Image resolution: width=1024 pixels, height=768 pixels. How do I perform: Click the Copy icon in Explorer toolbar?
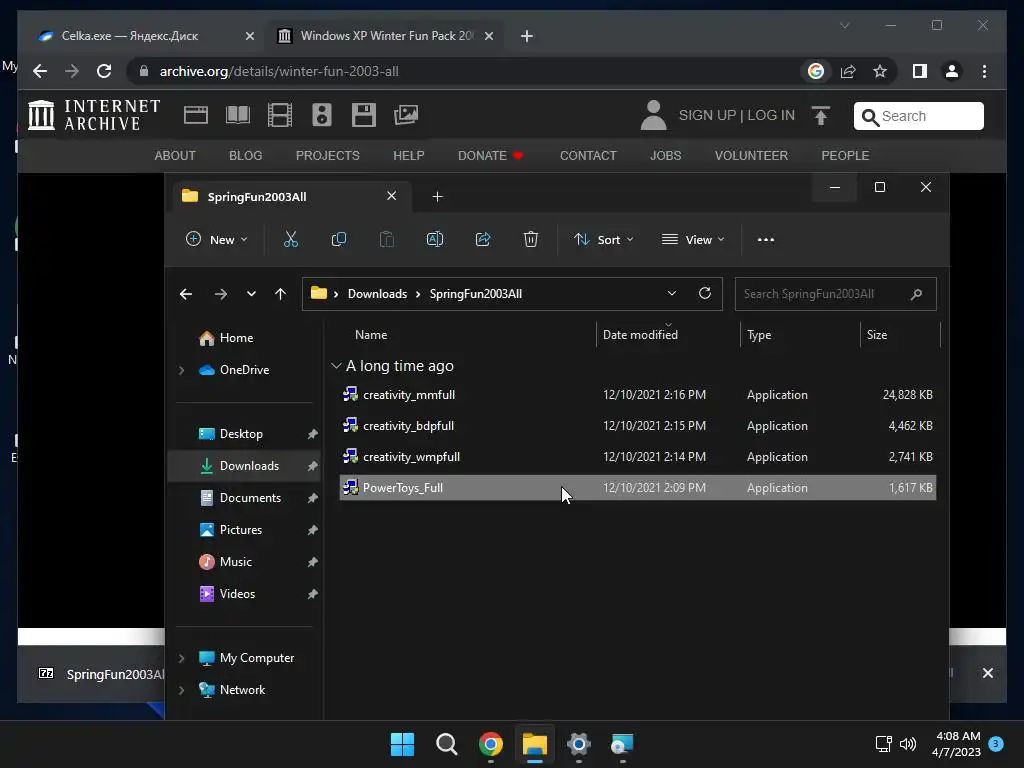(338, 240)
